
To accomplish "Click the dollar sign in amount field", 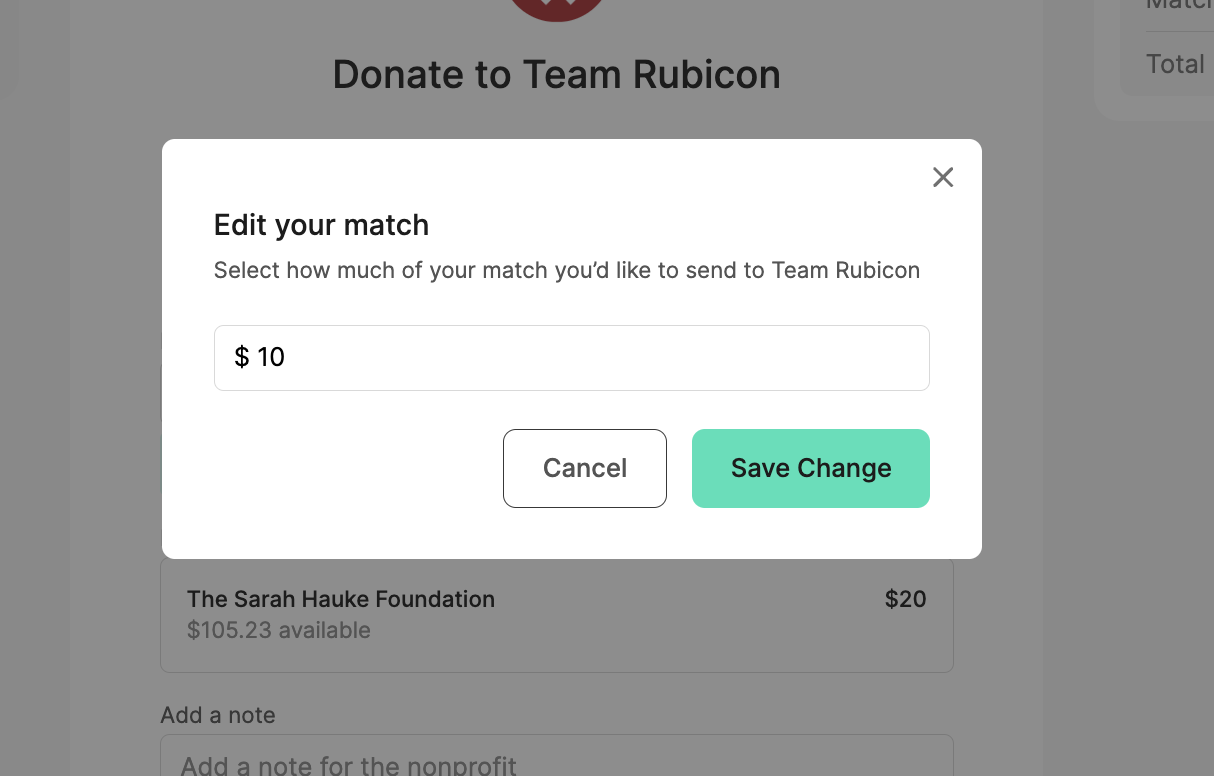I will click(x=242, y=357).
